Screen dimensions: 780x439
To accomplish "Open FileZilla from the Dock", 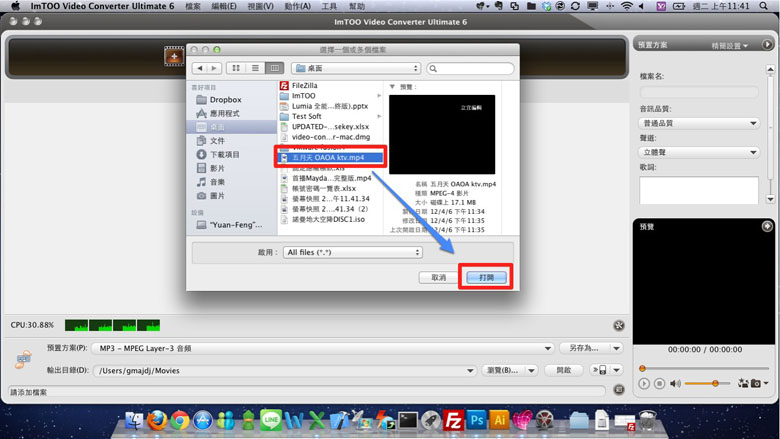I will (453, 421).
